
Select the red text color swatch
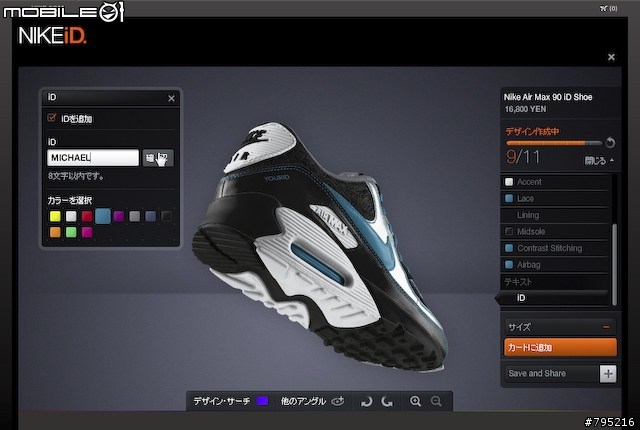(87, 216)
